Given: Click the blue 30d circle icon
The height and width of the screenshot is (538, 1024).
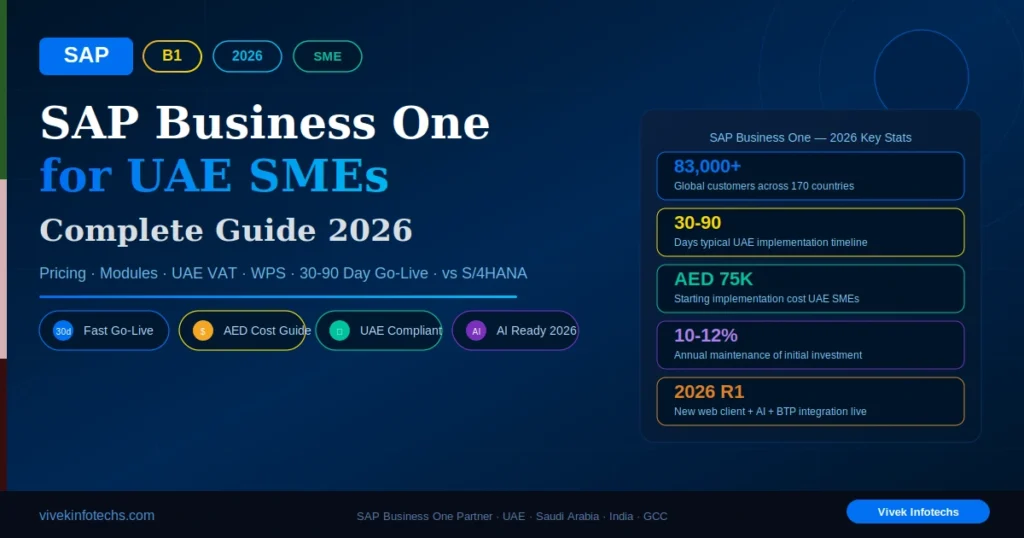Looking at the screenshot, I should pos(63,331).
